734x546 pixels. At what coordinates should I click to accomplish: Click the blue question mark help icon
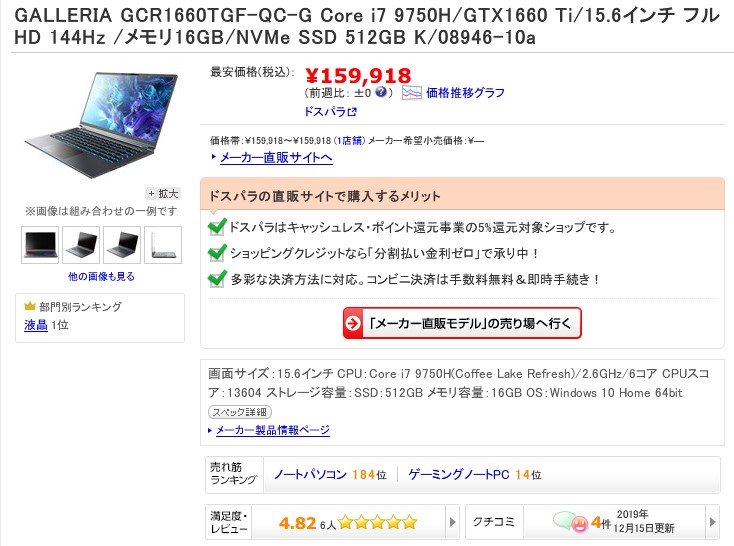tap(381, 92)
